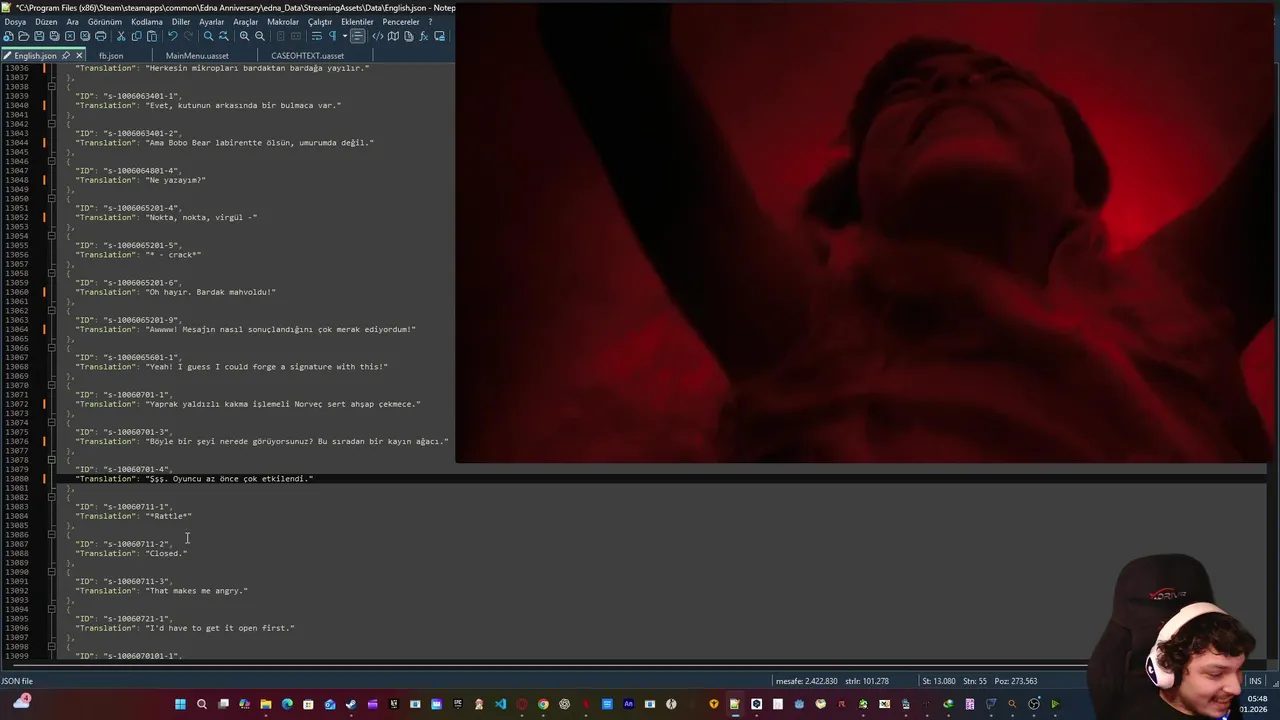Collapse the fold marker at line 13046
1280x720 pixels.
pos(51,161)
